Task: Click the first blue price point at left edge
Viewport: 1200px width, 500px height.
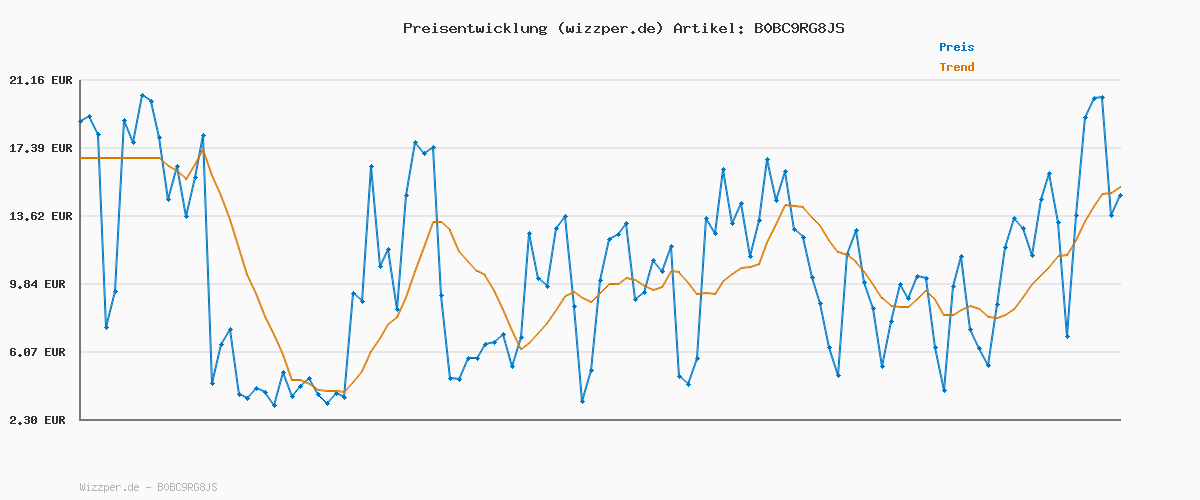Action: coord(81,122)
